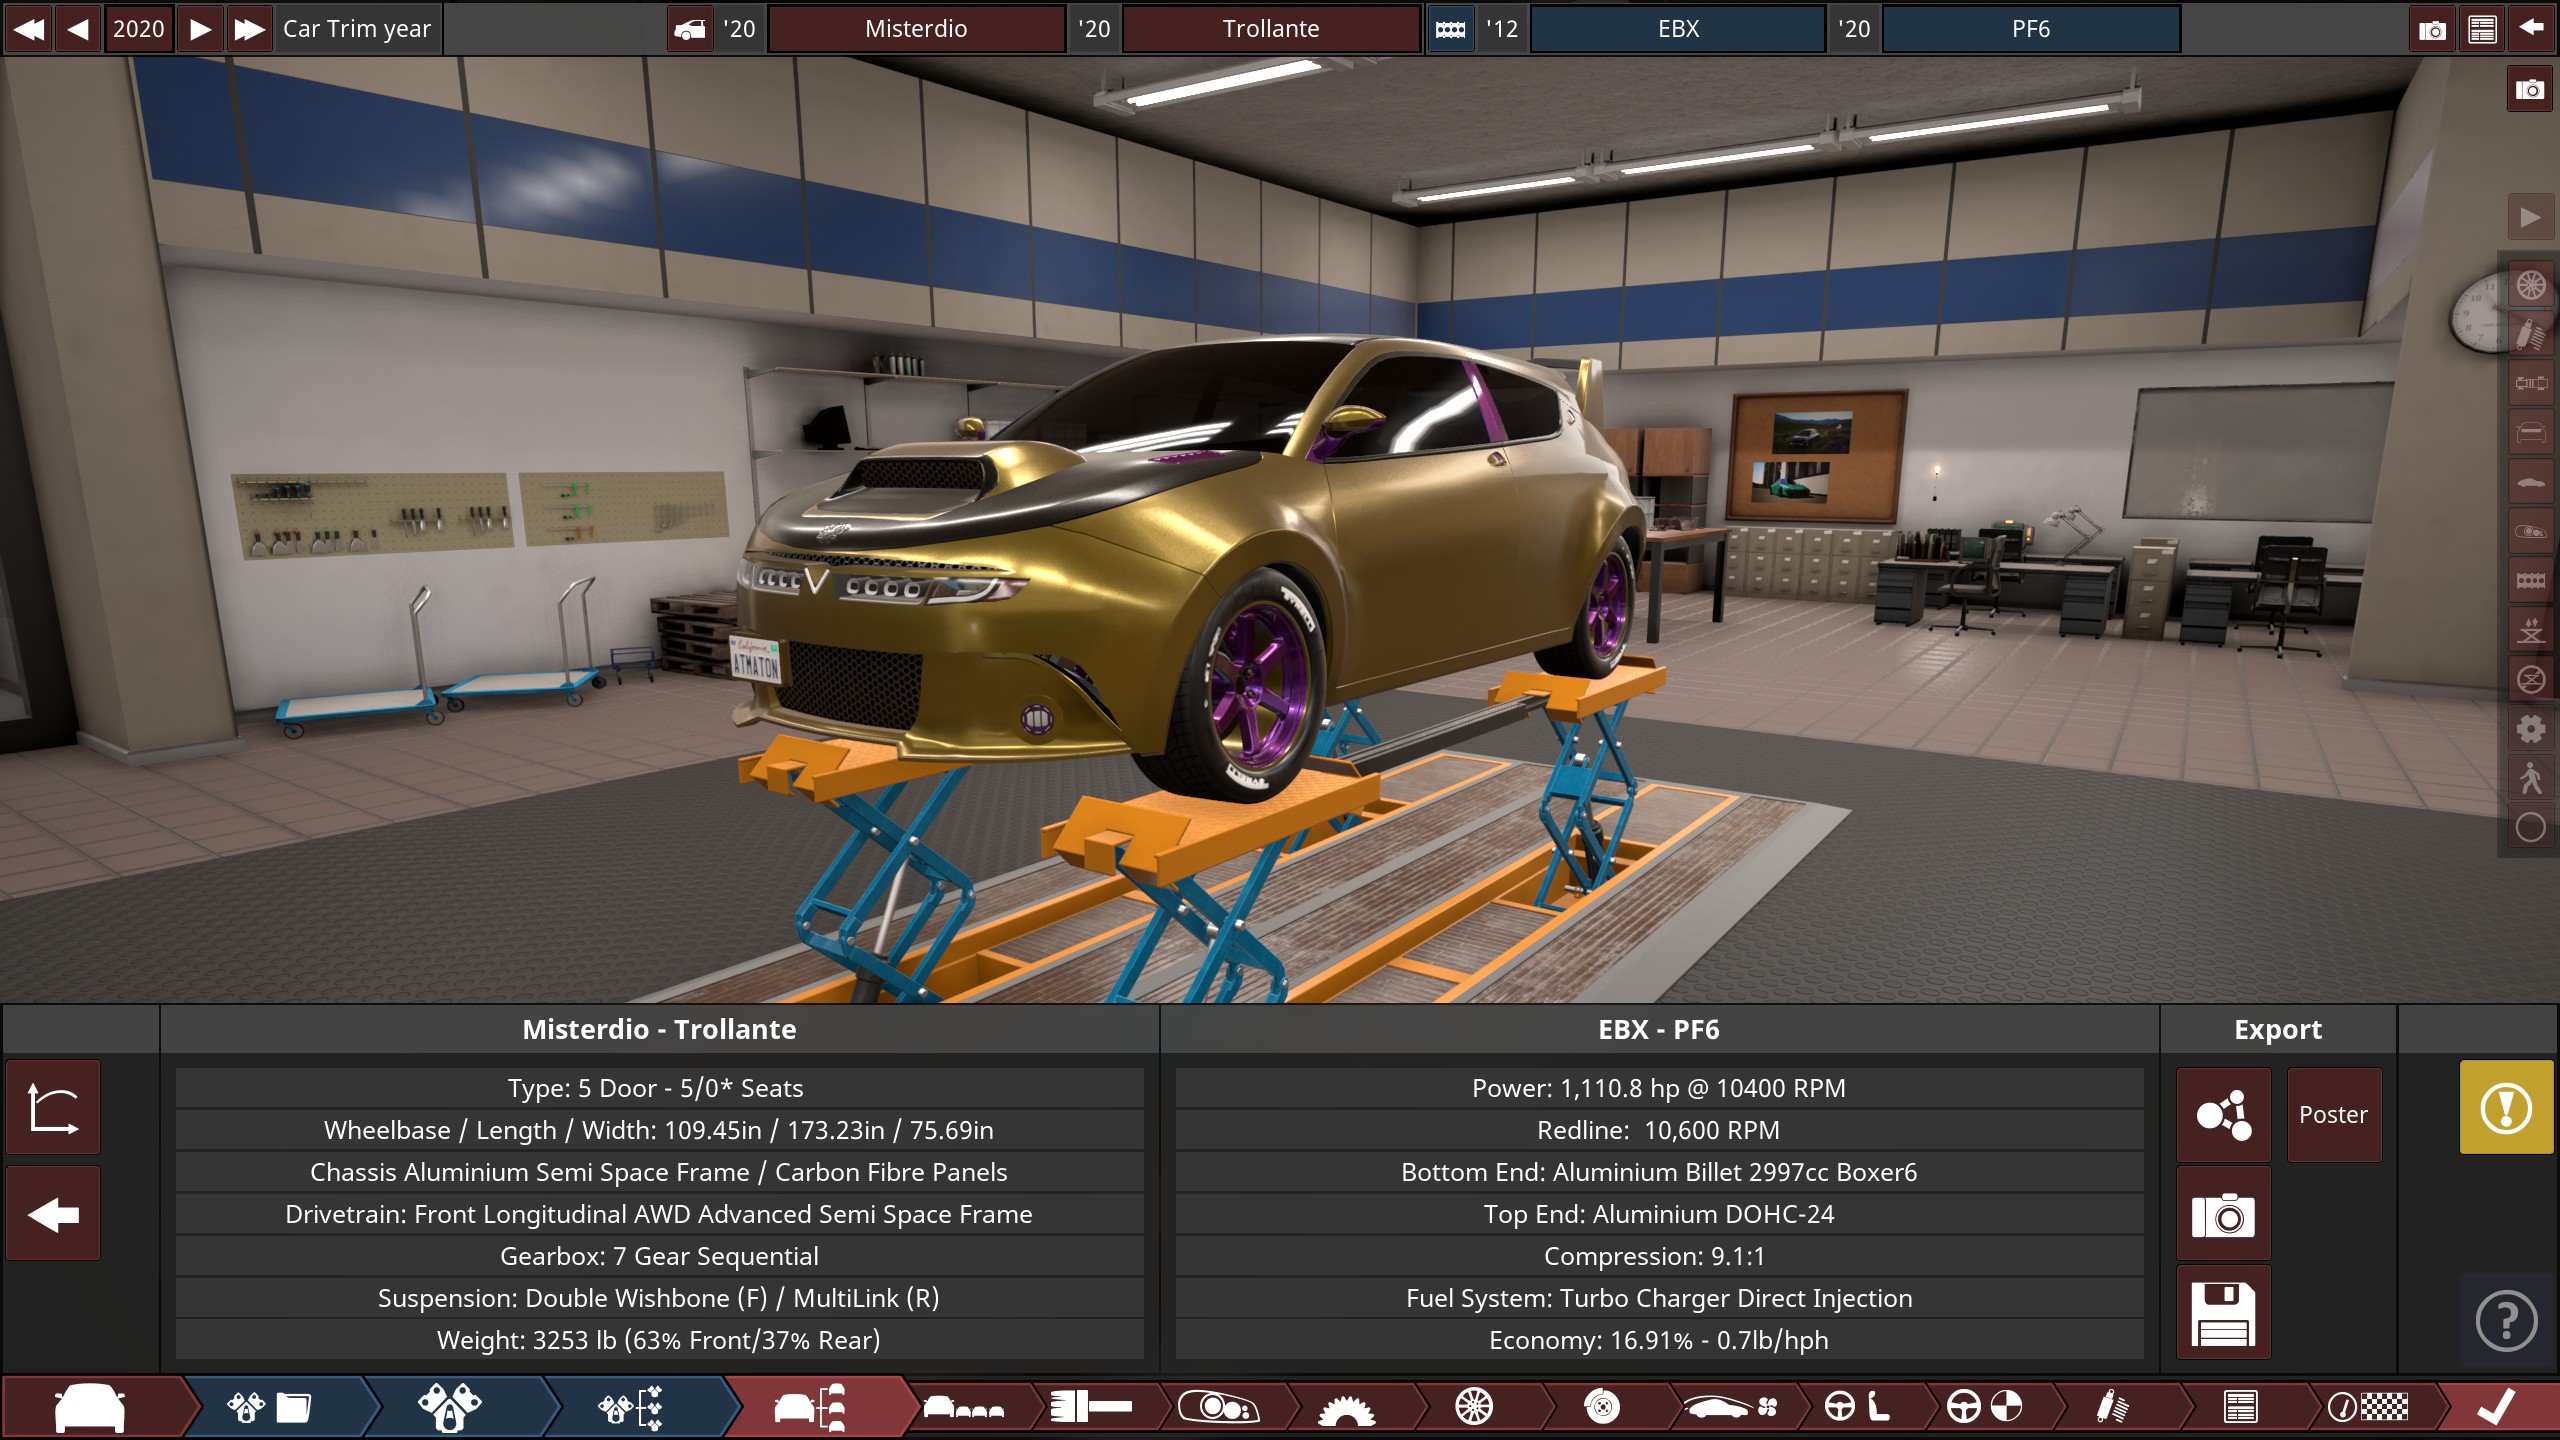Viewport: 2560px width, 1440px height.
Task: Toggle the raise/lower lift option
Action: tap(2531, 631)
